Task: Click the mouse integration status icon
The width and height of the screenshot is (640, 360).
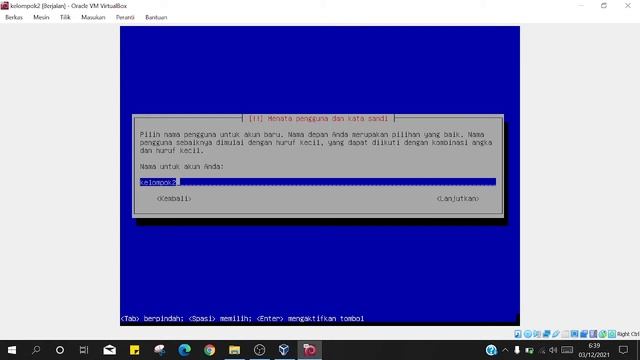Action: [x=602, y=334]
